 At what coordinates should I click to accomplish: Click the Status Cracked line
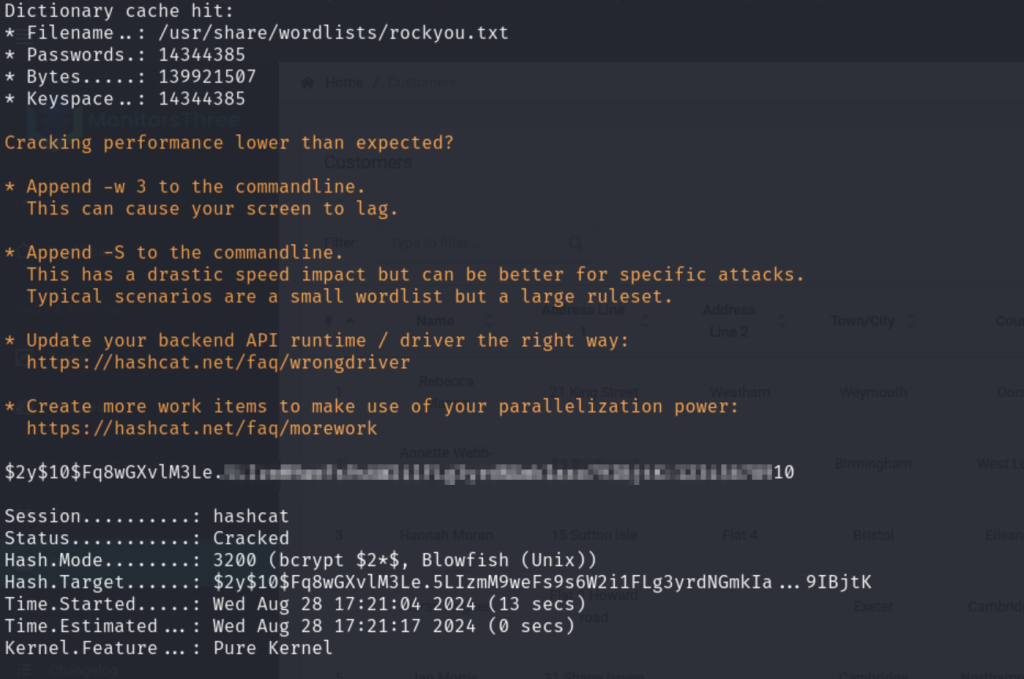[146, 538]
